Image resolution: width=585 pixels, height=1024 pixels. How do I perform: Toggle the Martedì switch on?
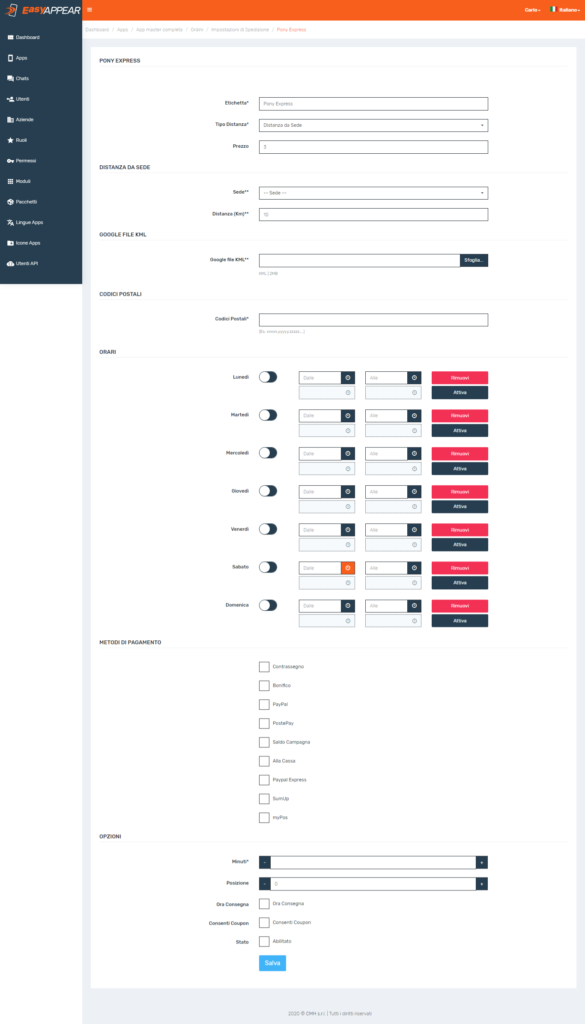268,415
